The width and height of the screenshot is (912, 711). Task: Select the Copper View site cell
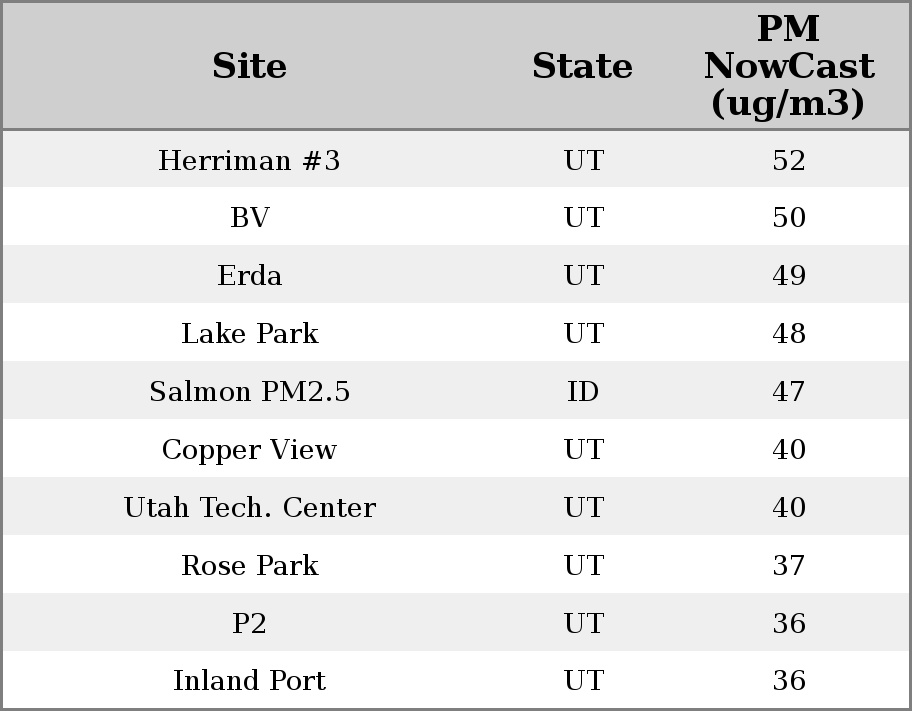click(x=249, y=449)
